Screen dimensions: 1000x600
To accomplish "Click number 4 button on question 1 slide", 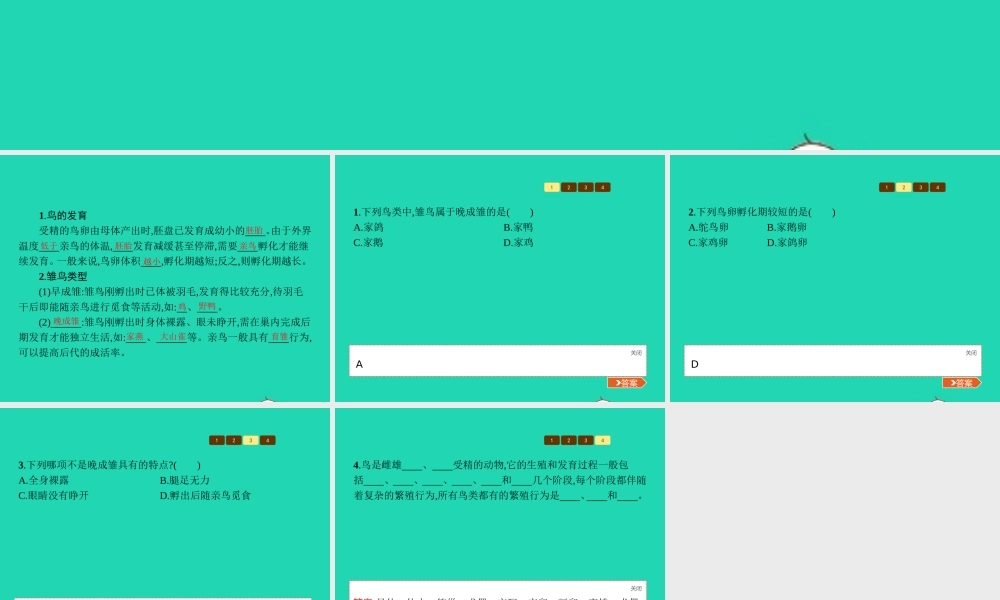I will [603, 187].
